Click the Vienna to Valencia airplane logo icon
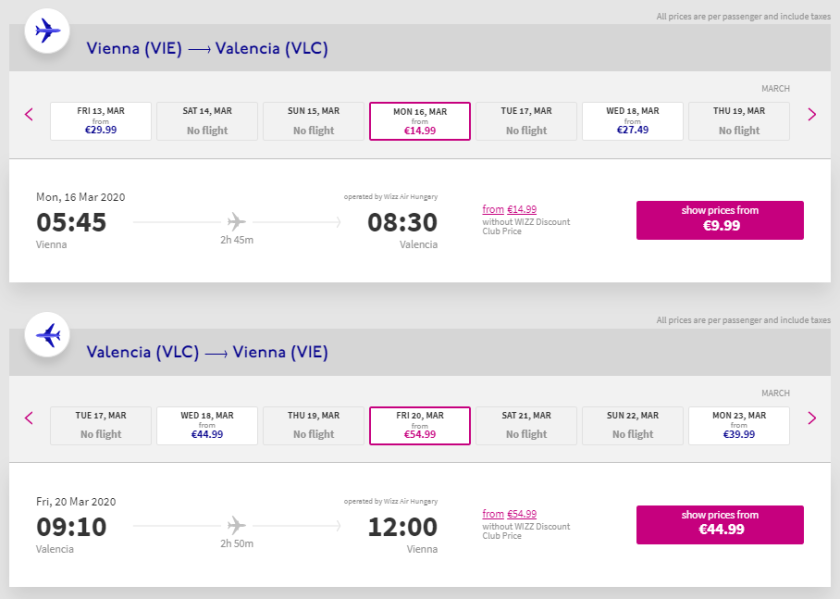This screenshot has width=840, height=599. [x=47, y=31]
